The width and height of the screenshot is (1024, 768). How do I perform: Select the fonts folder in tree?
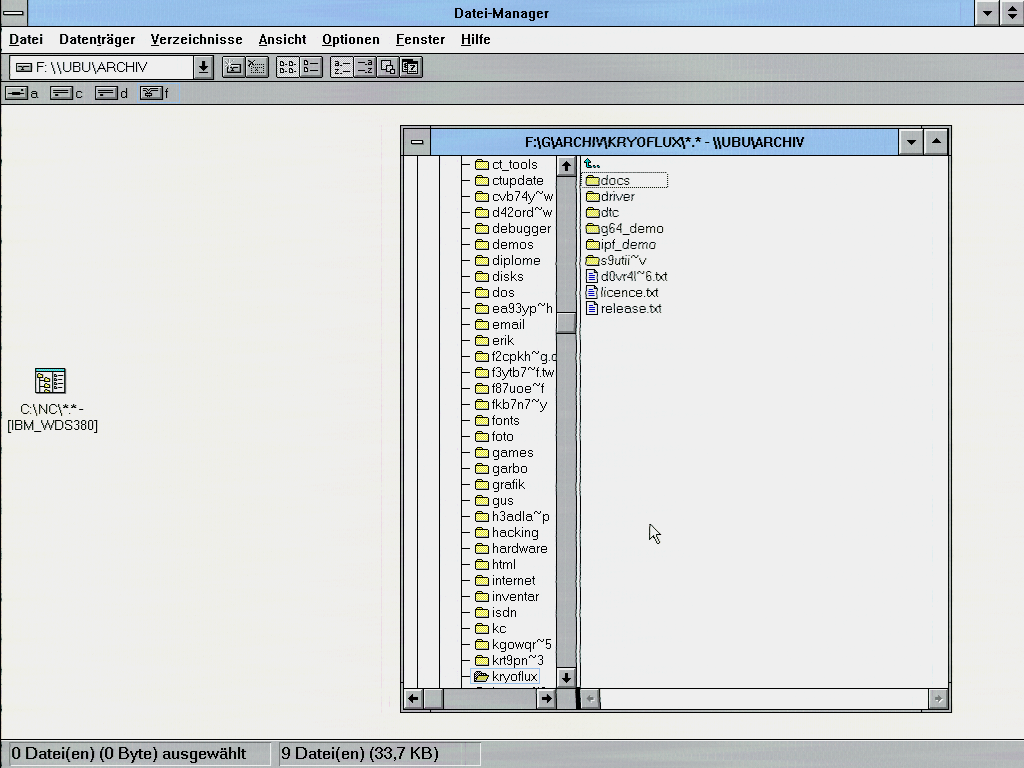[x=497, y=421]
